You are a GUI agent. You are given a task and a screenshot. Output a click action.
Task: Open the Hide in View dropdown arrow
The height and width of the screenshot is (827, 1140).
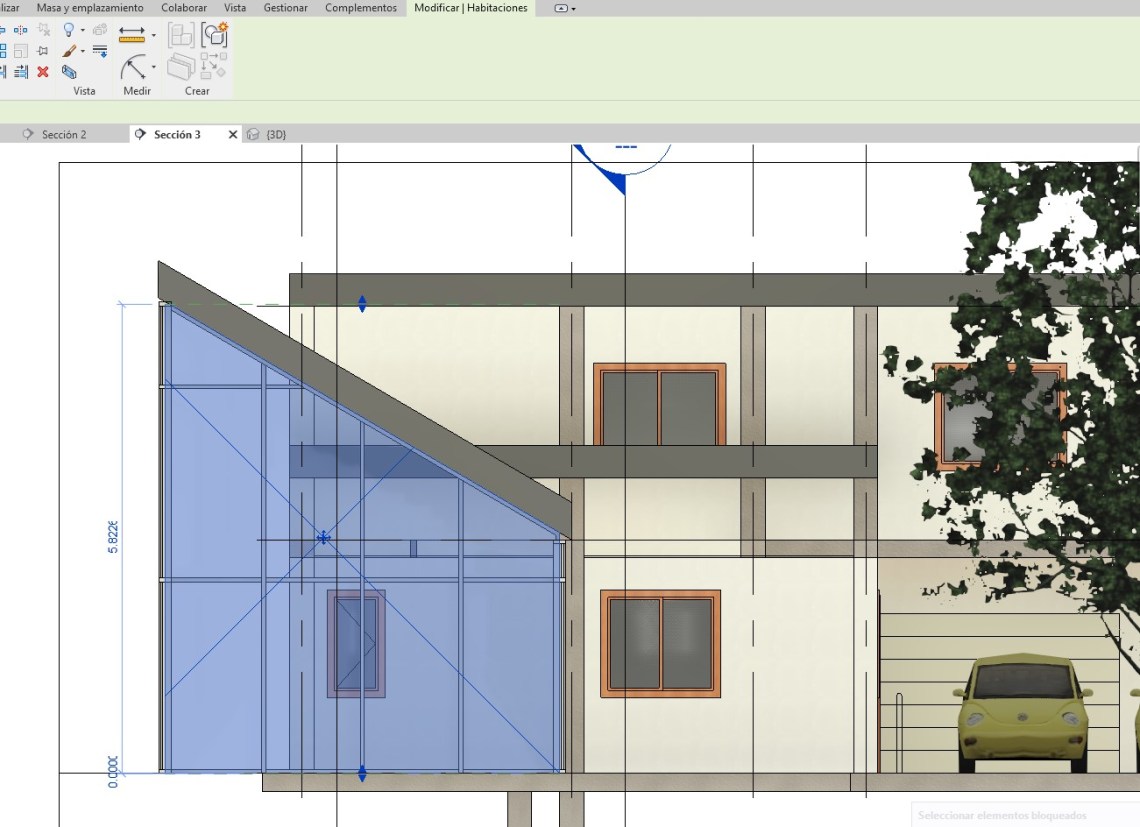pos(83,31)
